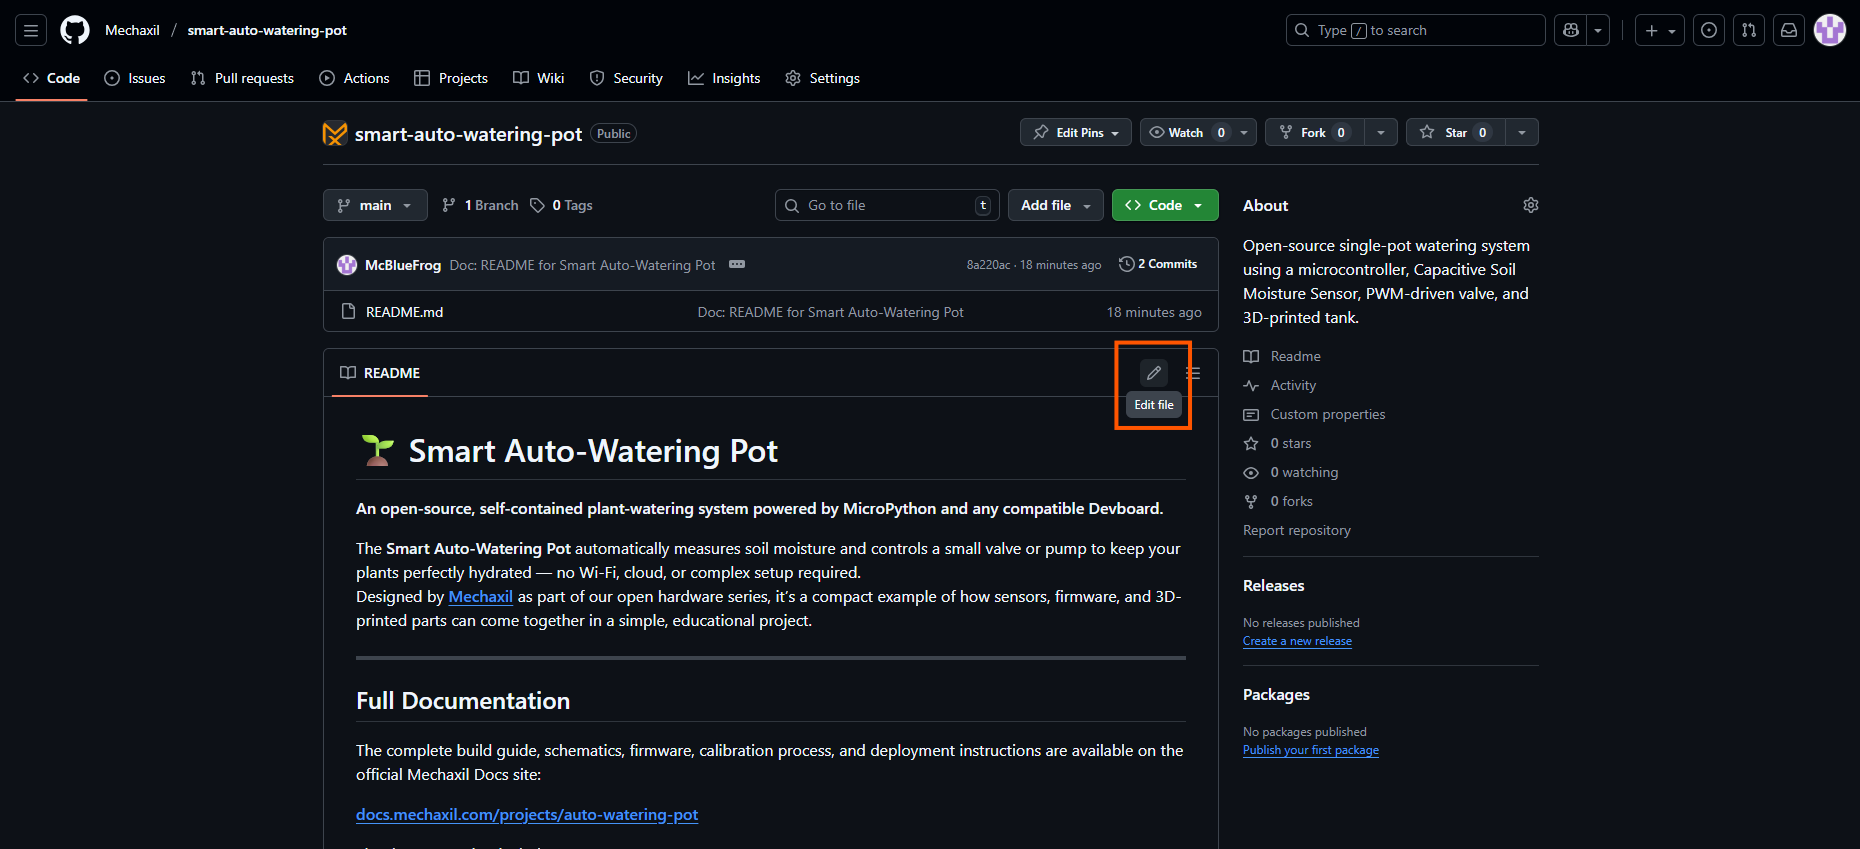Viewport: 1860px width, 849px height.
Task: Expand the Fork dropdown arrow
Action: [x=1381, y=132]
